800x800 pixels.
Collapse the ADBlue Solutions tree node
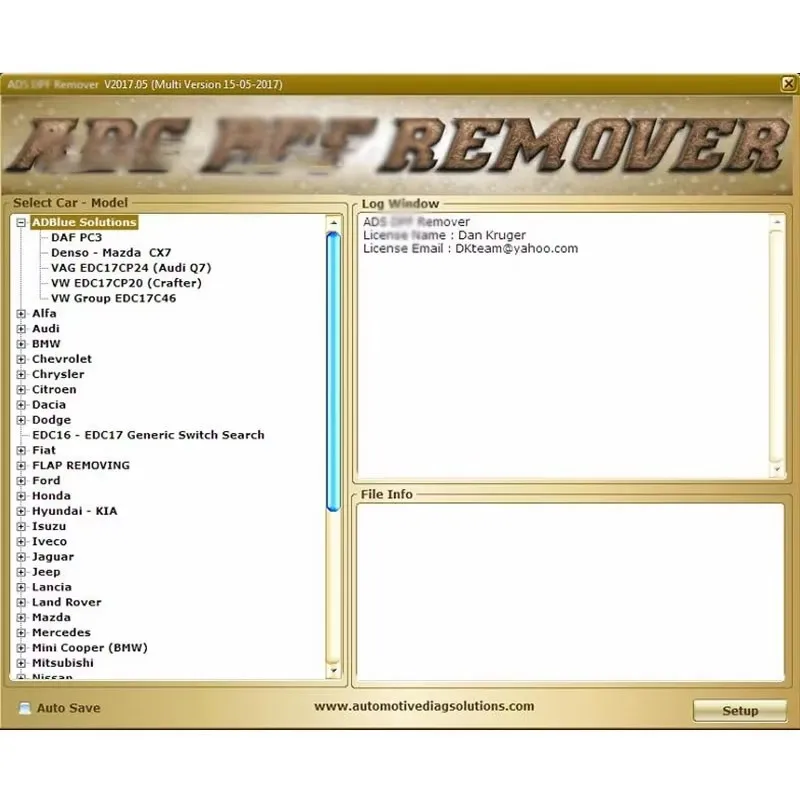[x=21, y=222]
